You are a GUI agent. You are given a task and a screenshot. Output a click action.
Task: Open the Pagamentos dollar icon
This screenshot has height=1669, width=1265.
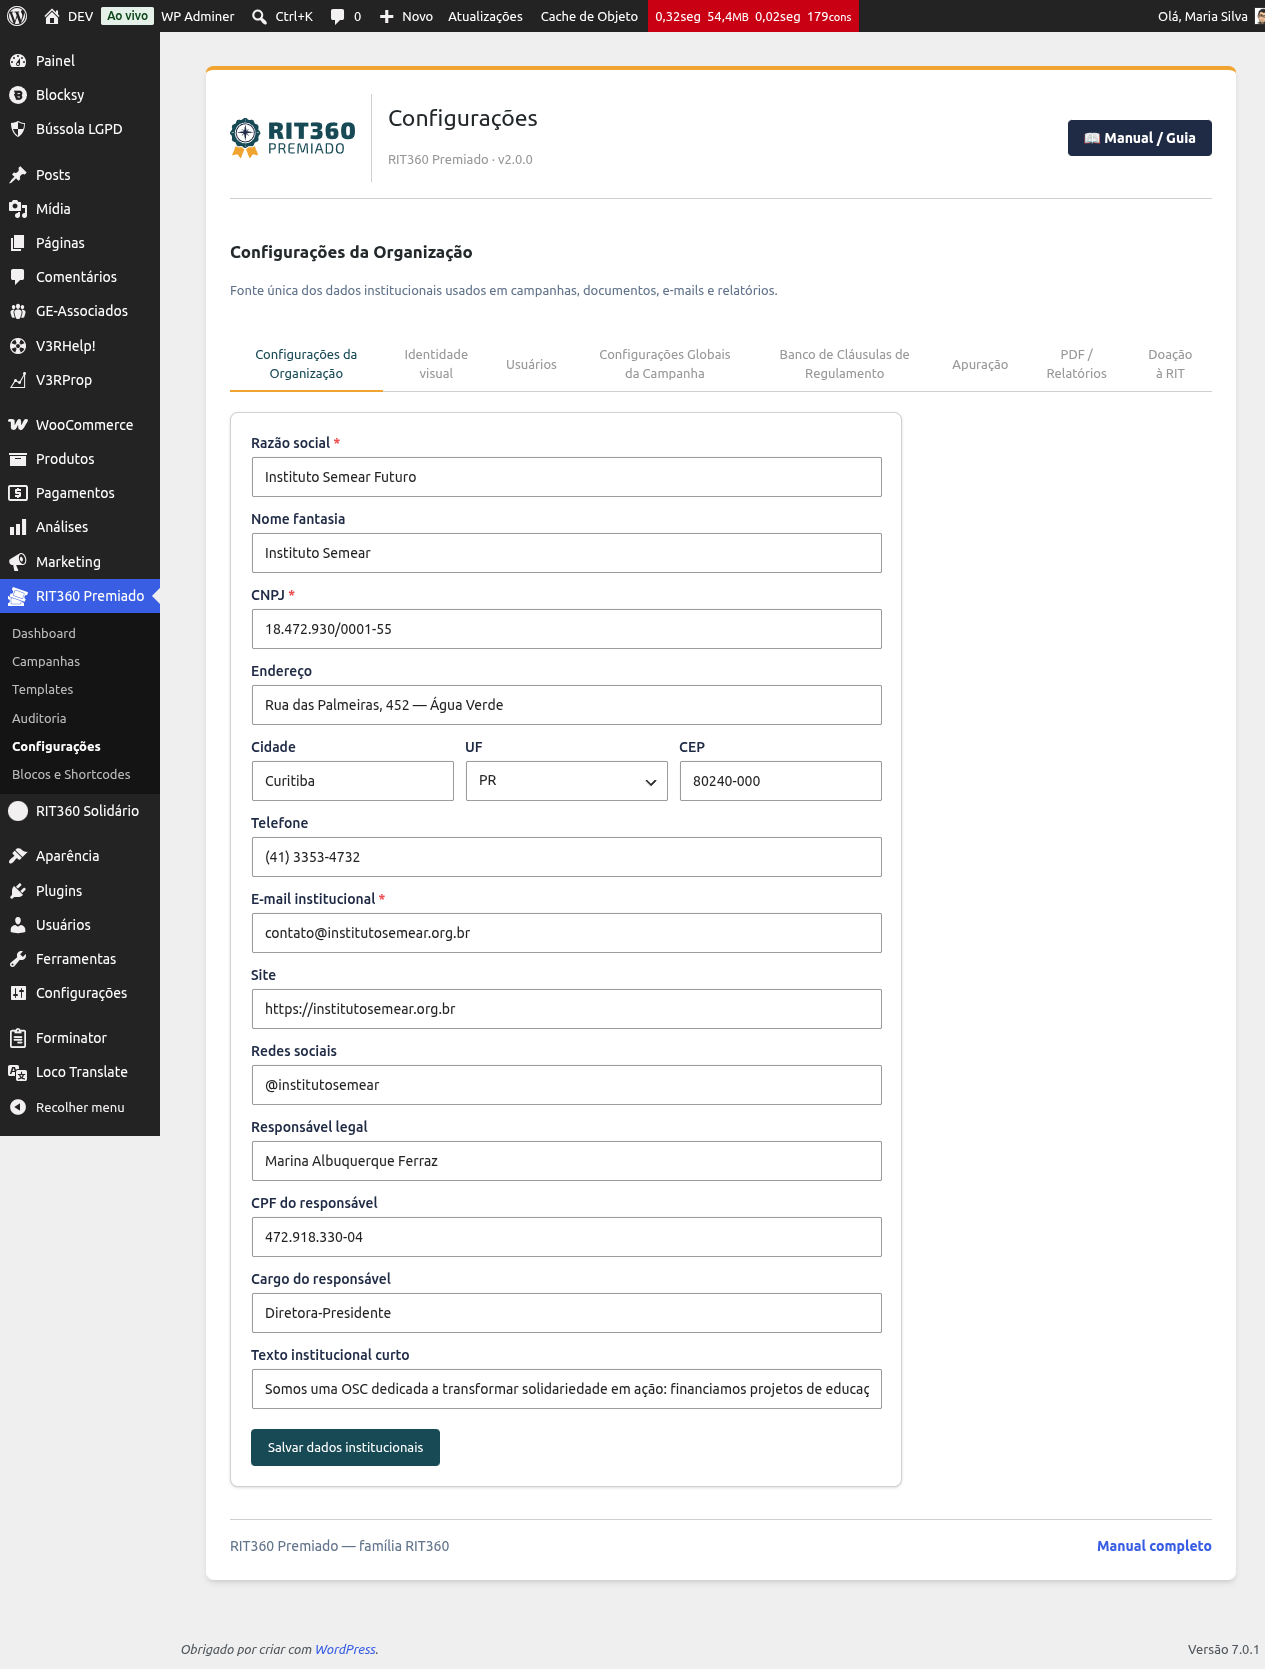coord(18,493)
